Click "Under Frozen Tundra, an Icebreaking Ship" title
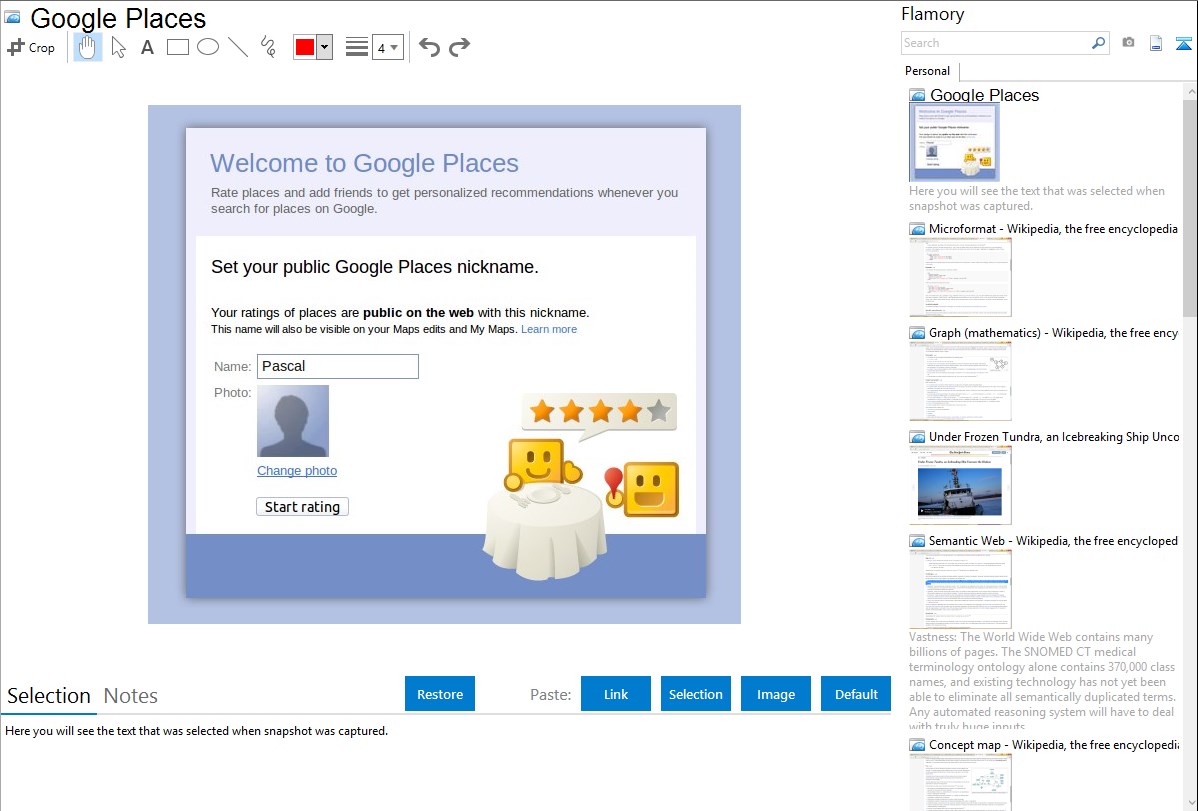Image resolution: width=1198 pixels, height=811 pixels. pos(1054,436)
